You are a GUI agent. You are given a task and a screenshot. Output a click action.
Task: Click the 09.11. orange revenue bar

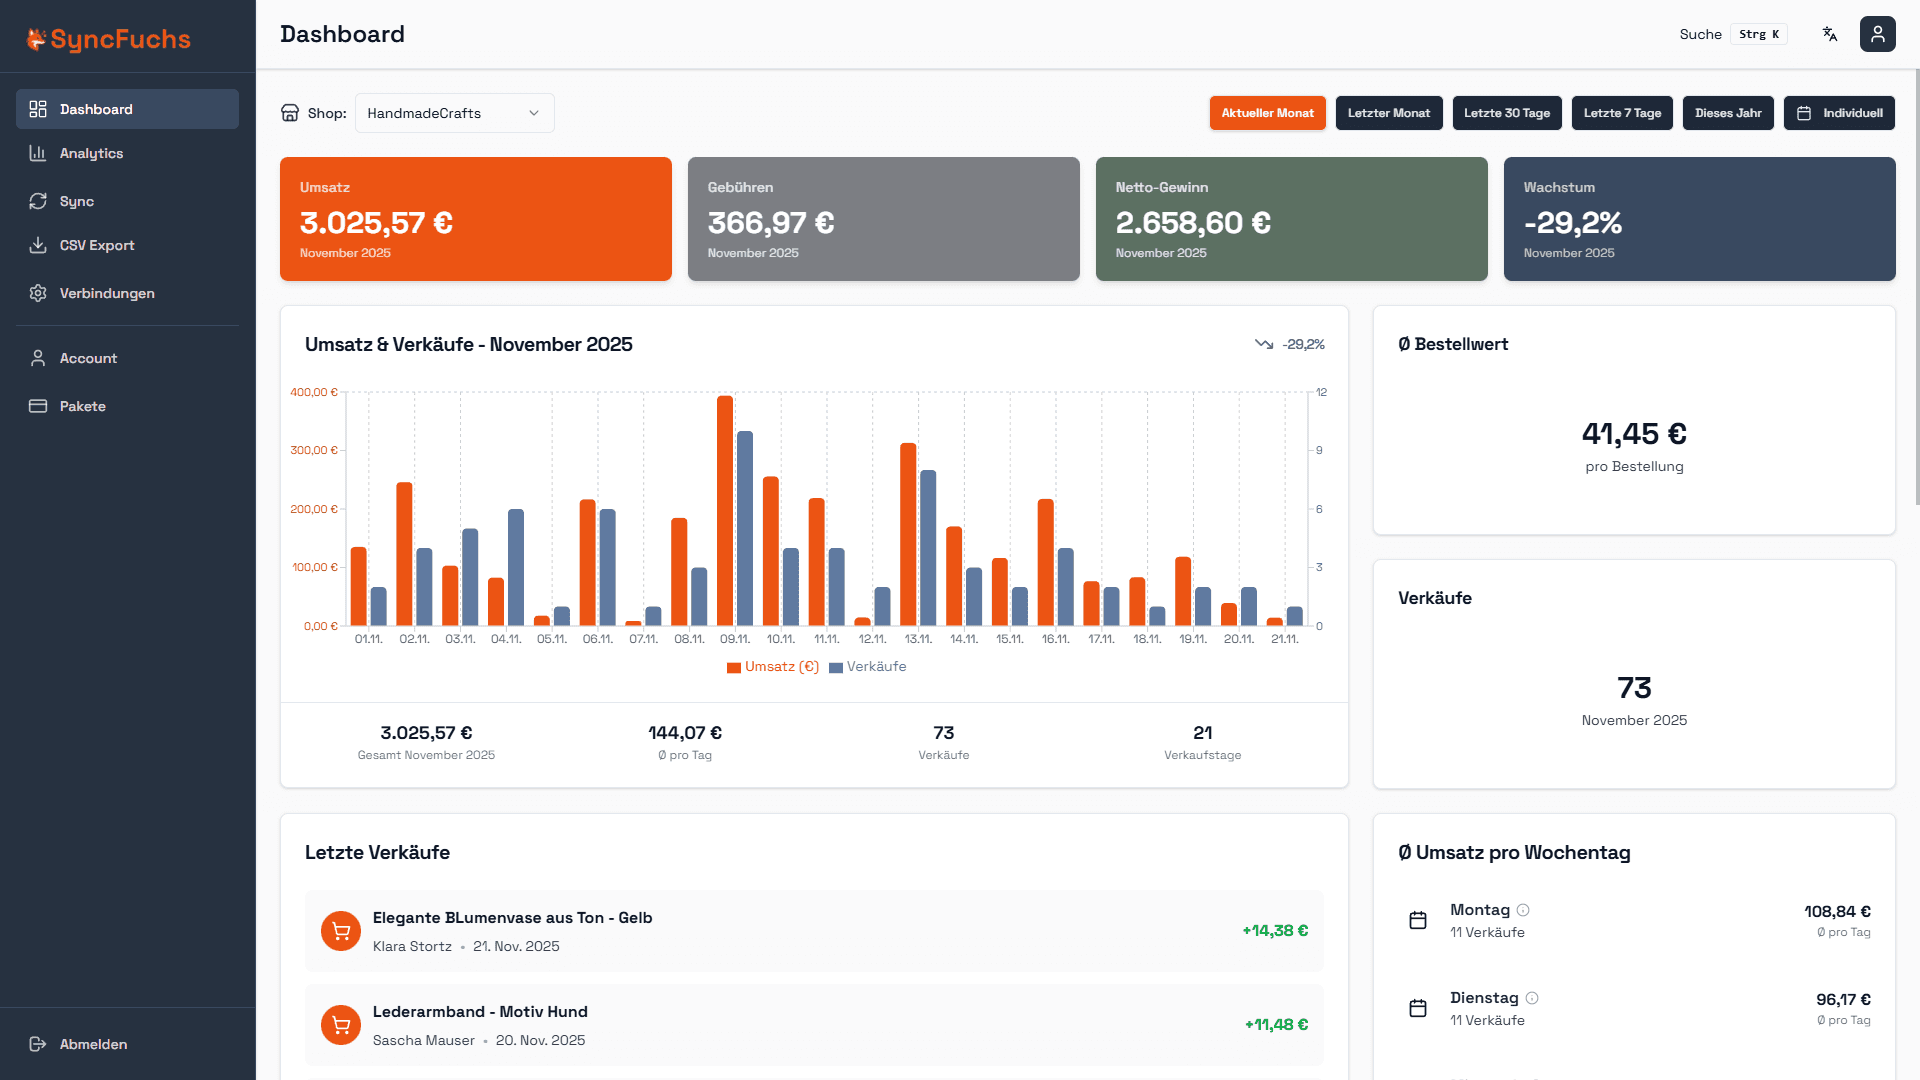(x=725, y=510)
